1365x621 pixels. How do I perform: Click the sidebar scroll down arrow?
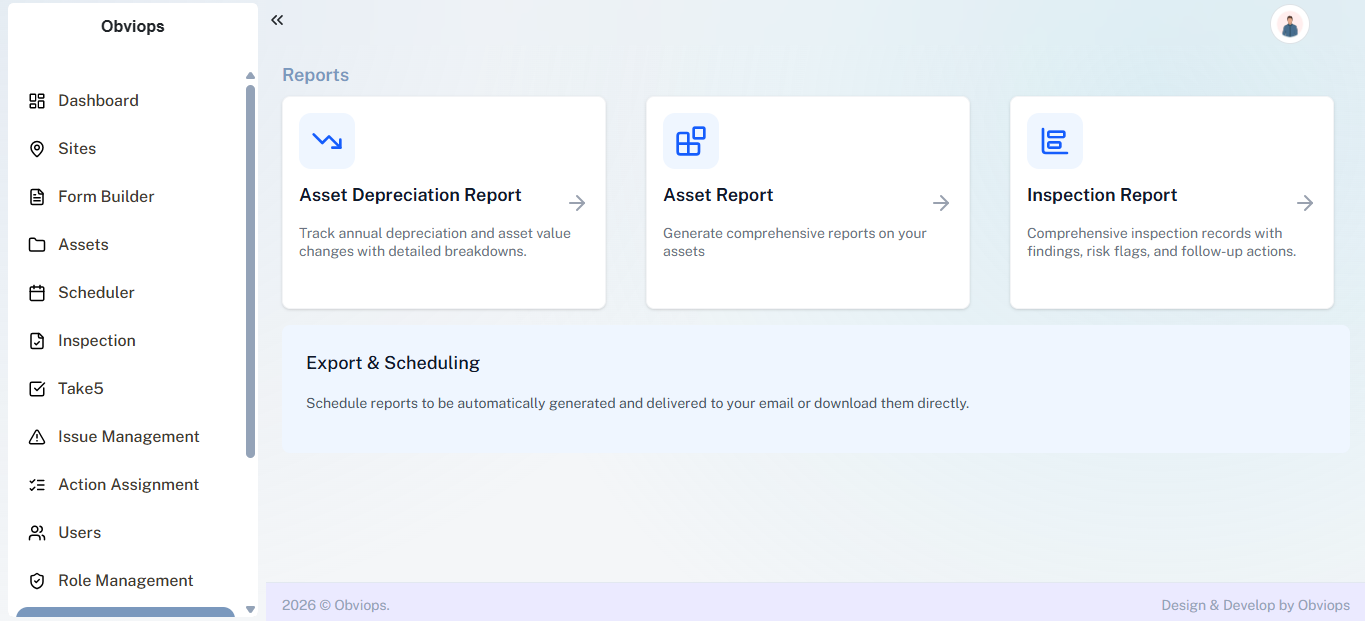click(x=250, y=609)
